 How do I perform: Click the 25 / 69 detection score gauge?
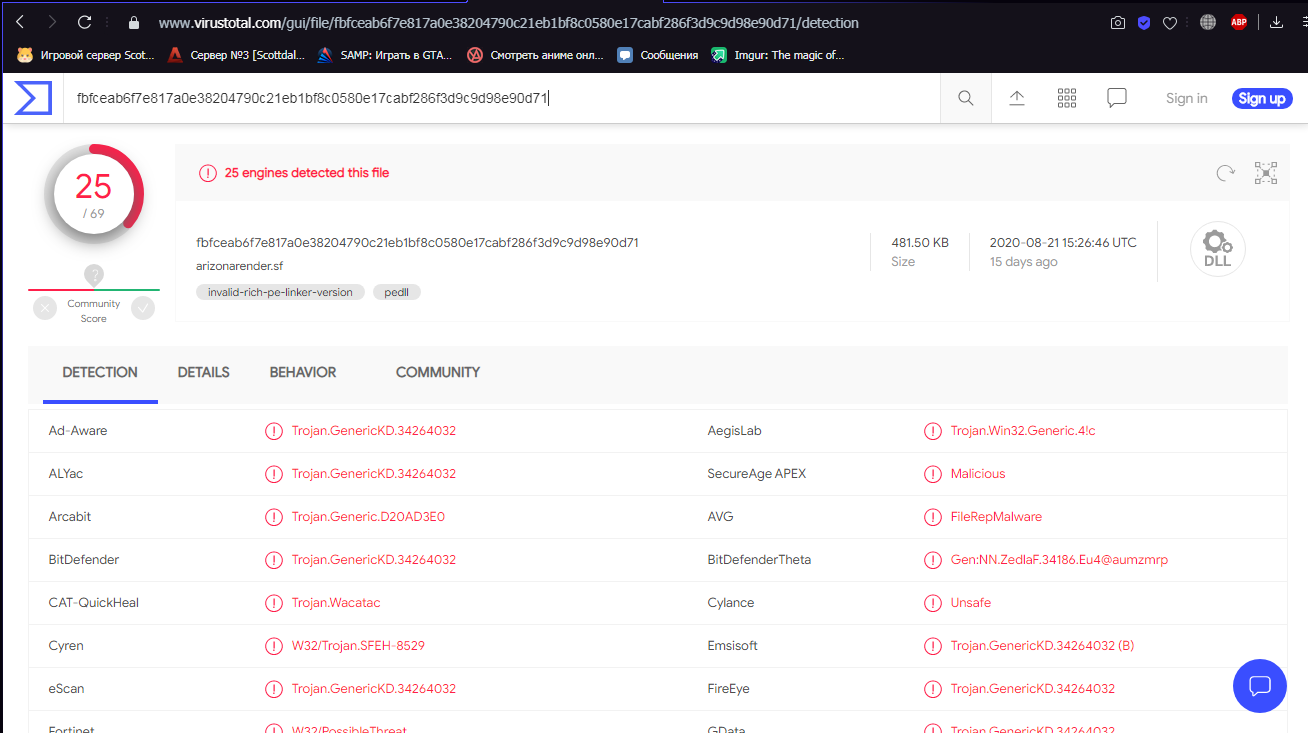94,195
